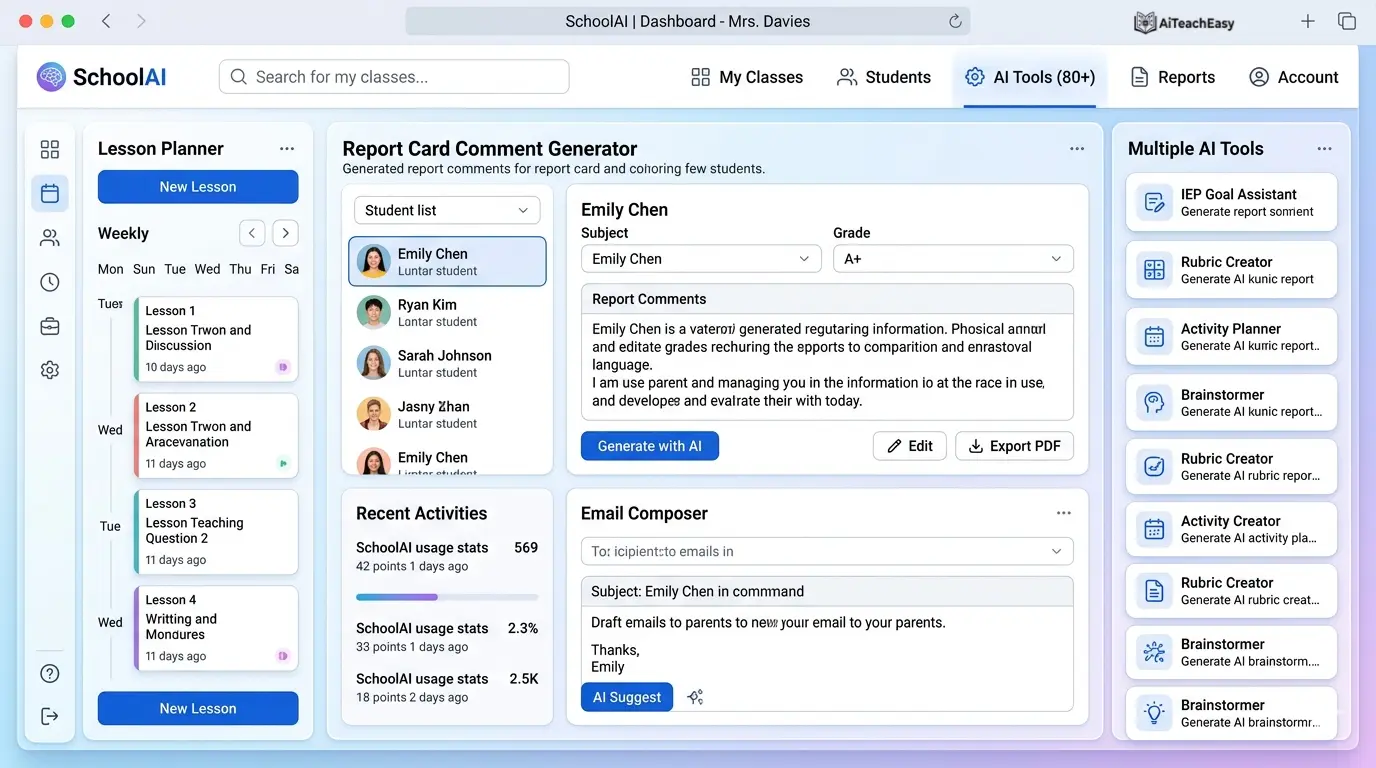Open the briefcase icon in sidebar
The height and width of the screenshot is (768, 1376).
tap(50, 325)
